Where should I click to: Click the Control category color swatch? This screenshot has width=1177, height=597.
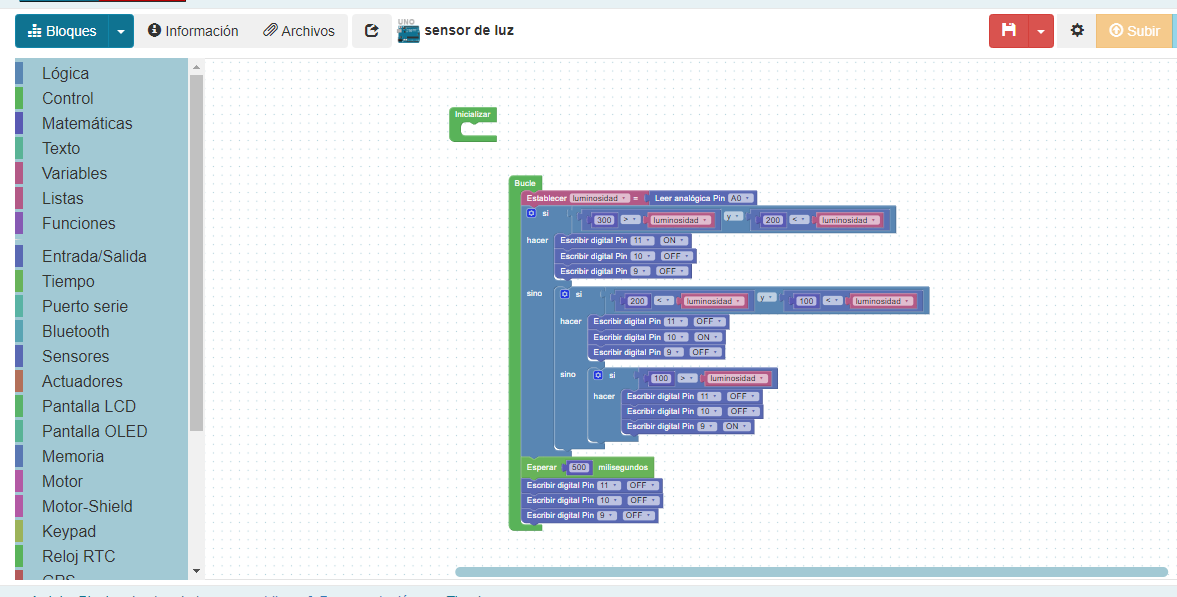pyautogui.click(x=19, y=98)
